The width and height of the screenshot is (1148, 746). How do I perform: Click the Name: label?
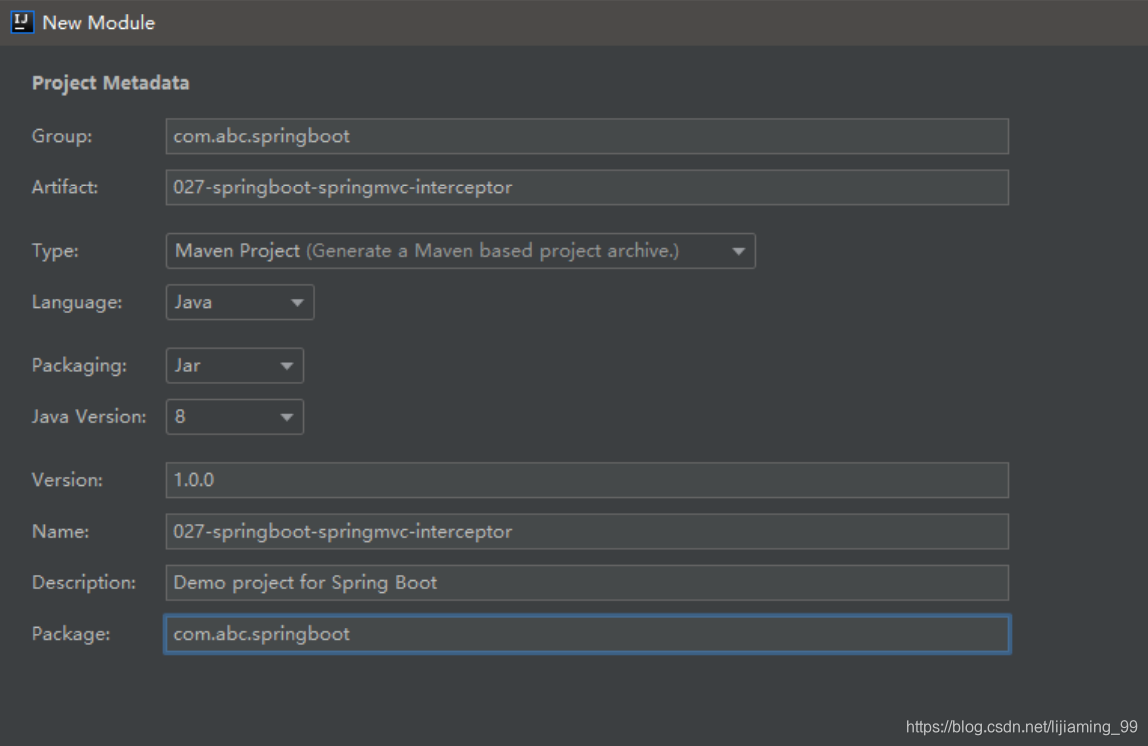[60, 531]
